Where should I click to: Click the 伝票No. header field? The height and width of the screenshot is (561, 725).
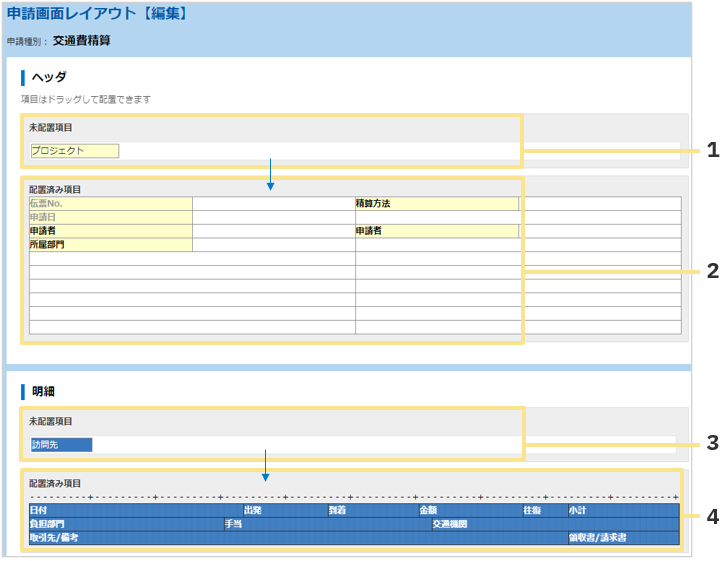point(110,203)
